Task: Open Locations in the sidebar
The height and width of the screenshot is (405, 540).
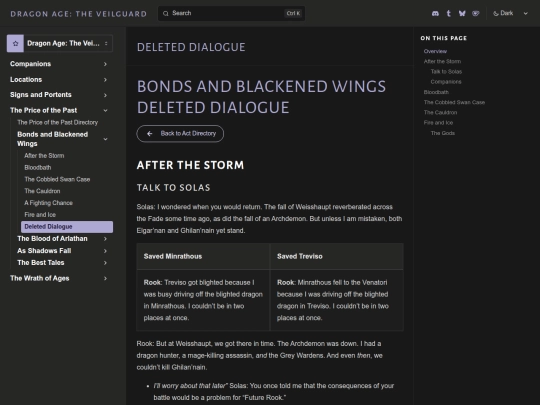Action: (x=26, y=79)
